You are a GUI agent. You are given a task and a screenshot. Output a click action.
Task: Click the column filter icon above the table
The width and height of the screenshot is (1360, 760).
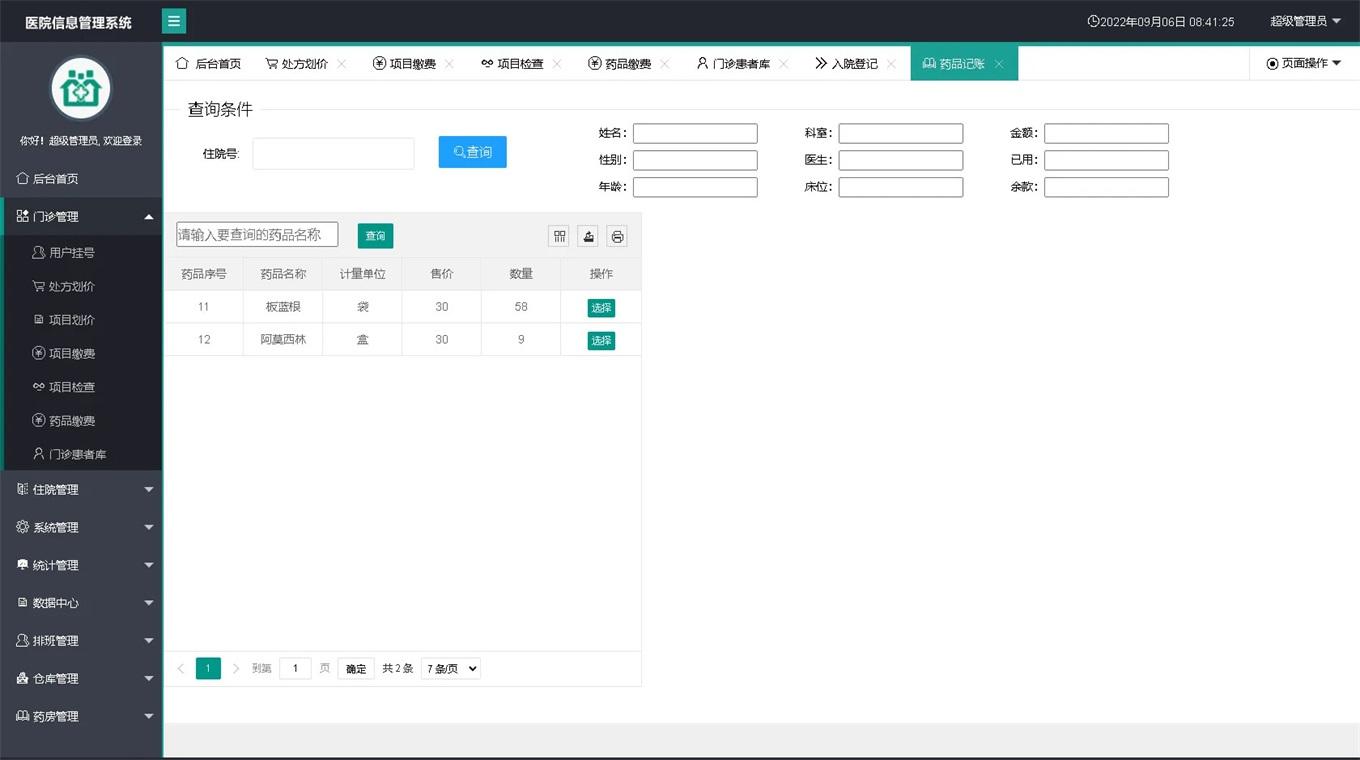(x=560, y=236)
